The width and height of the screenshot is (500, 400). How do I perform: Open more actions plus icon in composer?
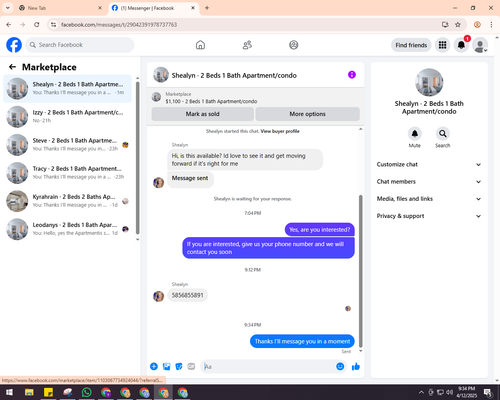click(154, 367)
